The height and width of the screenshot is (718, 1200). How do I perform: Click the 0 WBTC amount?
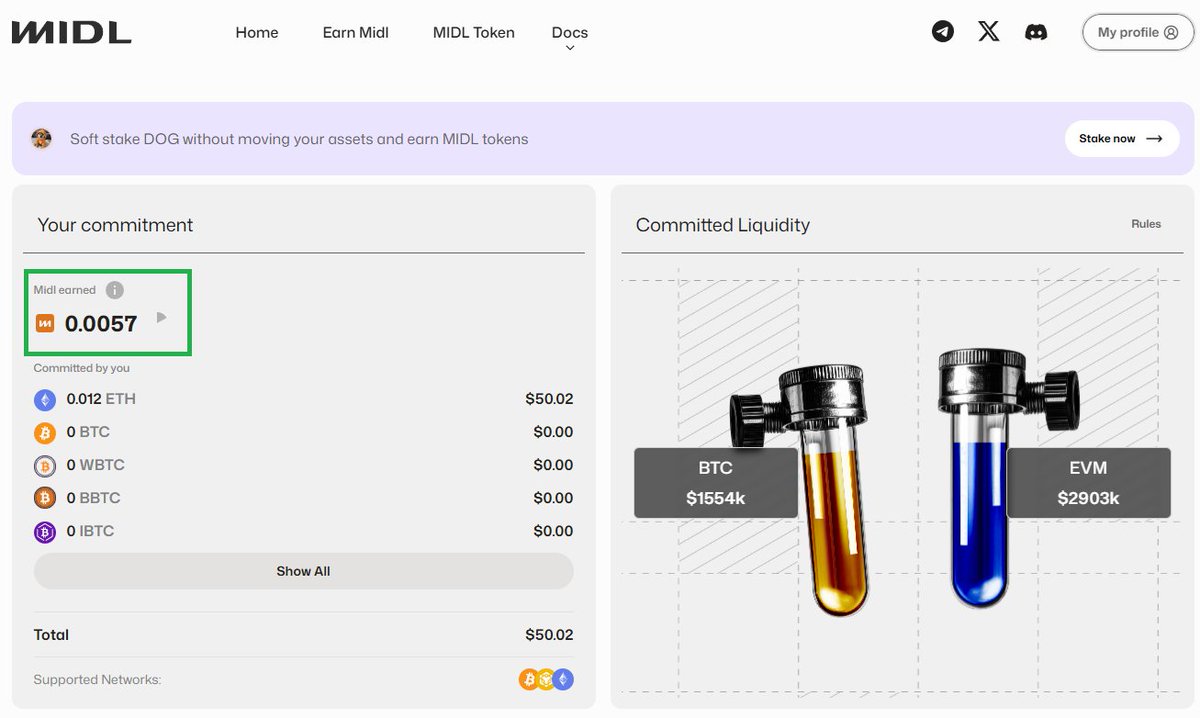(95, 465)
